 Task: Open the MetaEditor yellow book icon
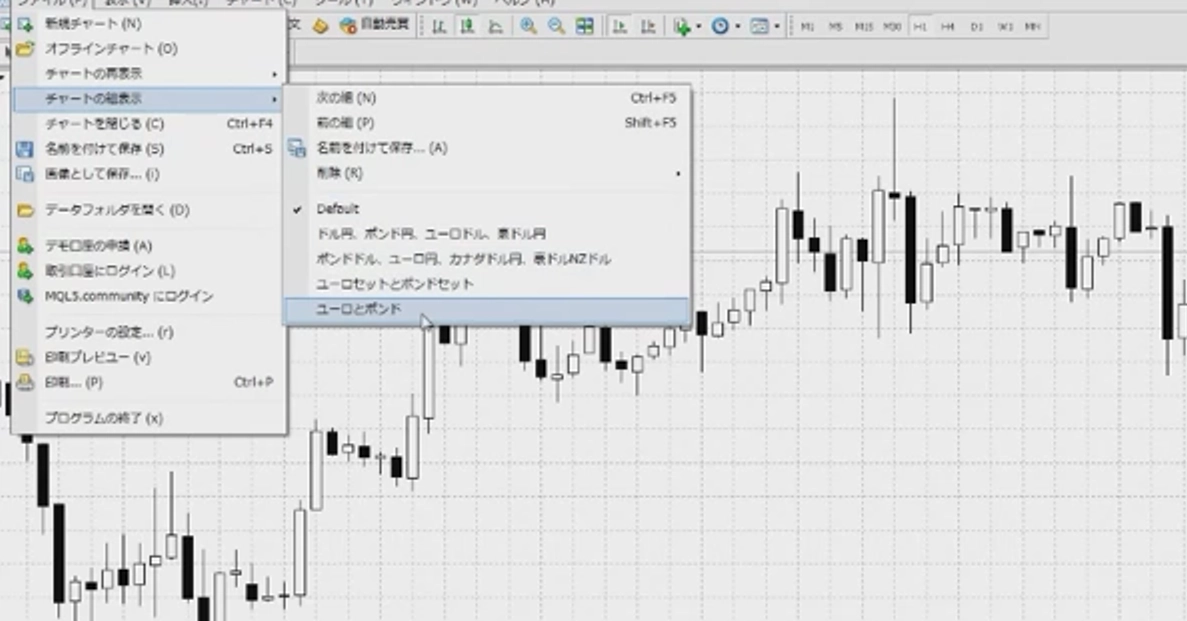click(320, 27)
